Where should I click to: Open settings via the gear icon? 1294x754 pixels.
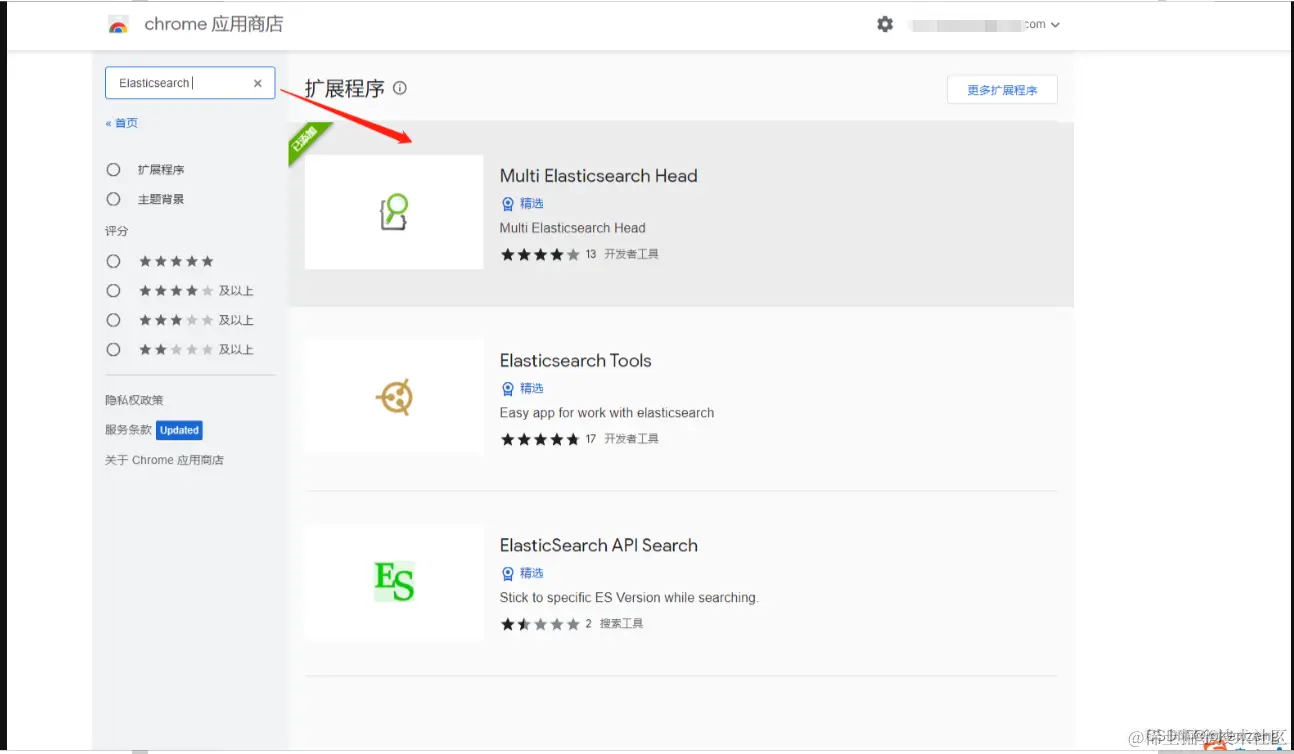click(885, 24)
